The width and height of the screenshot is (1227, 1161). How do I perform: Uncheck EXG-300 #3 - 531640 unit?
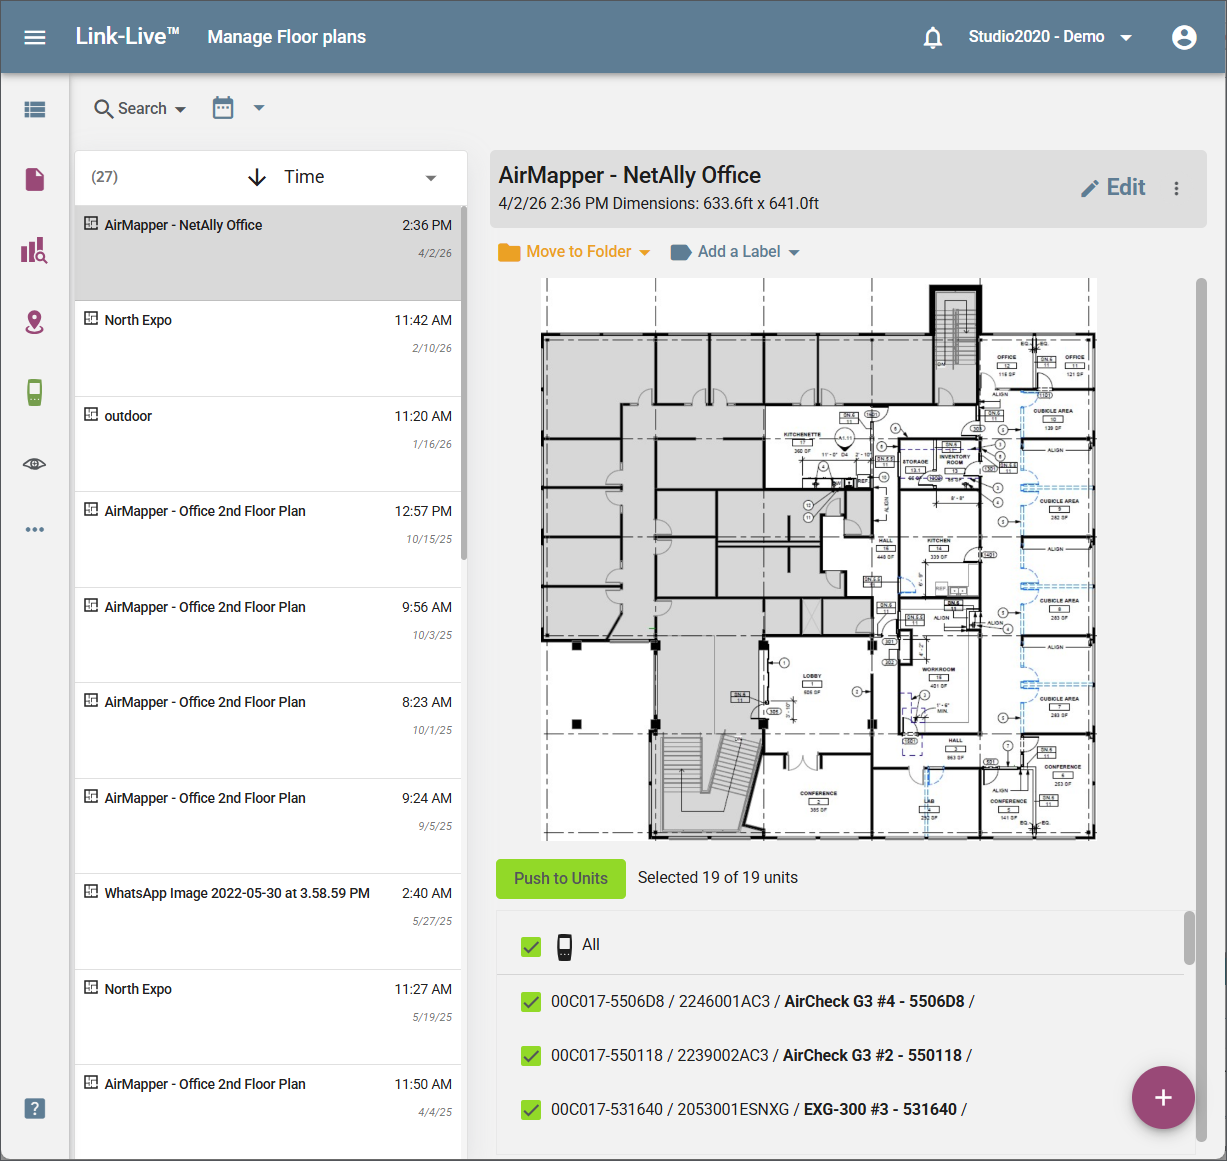pyautogui.click(x=531, y=1109)
